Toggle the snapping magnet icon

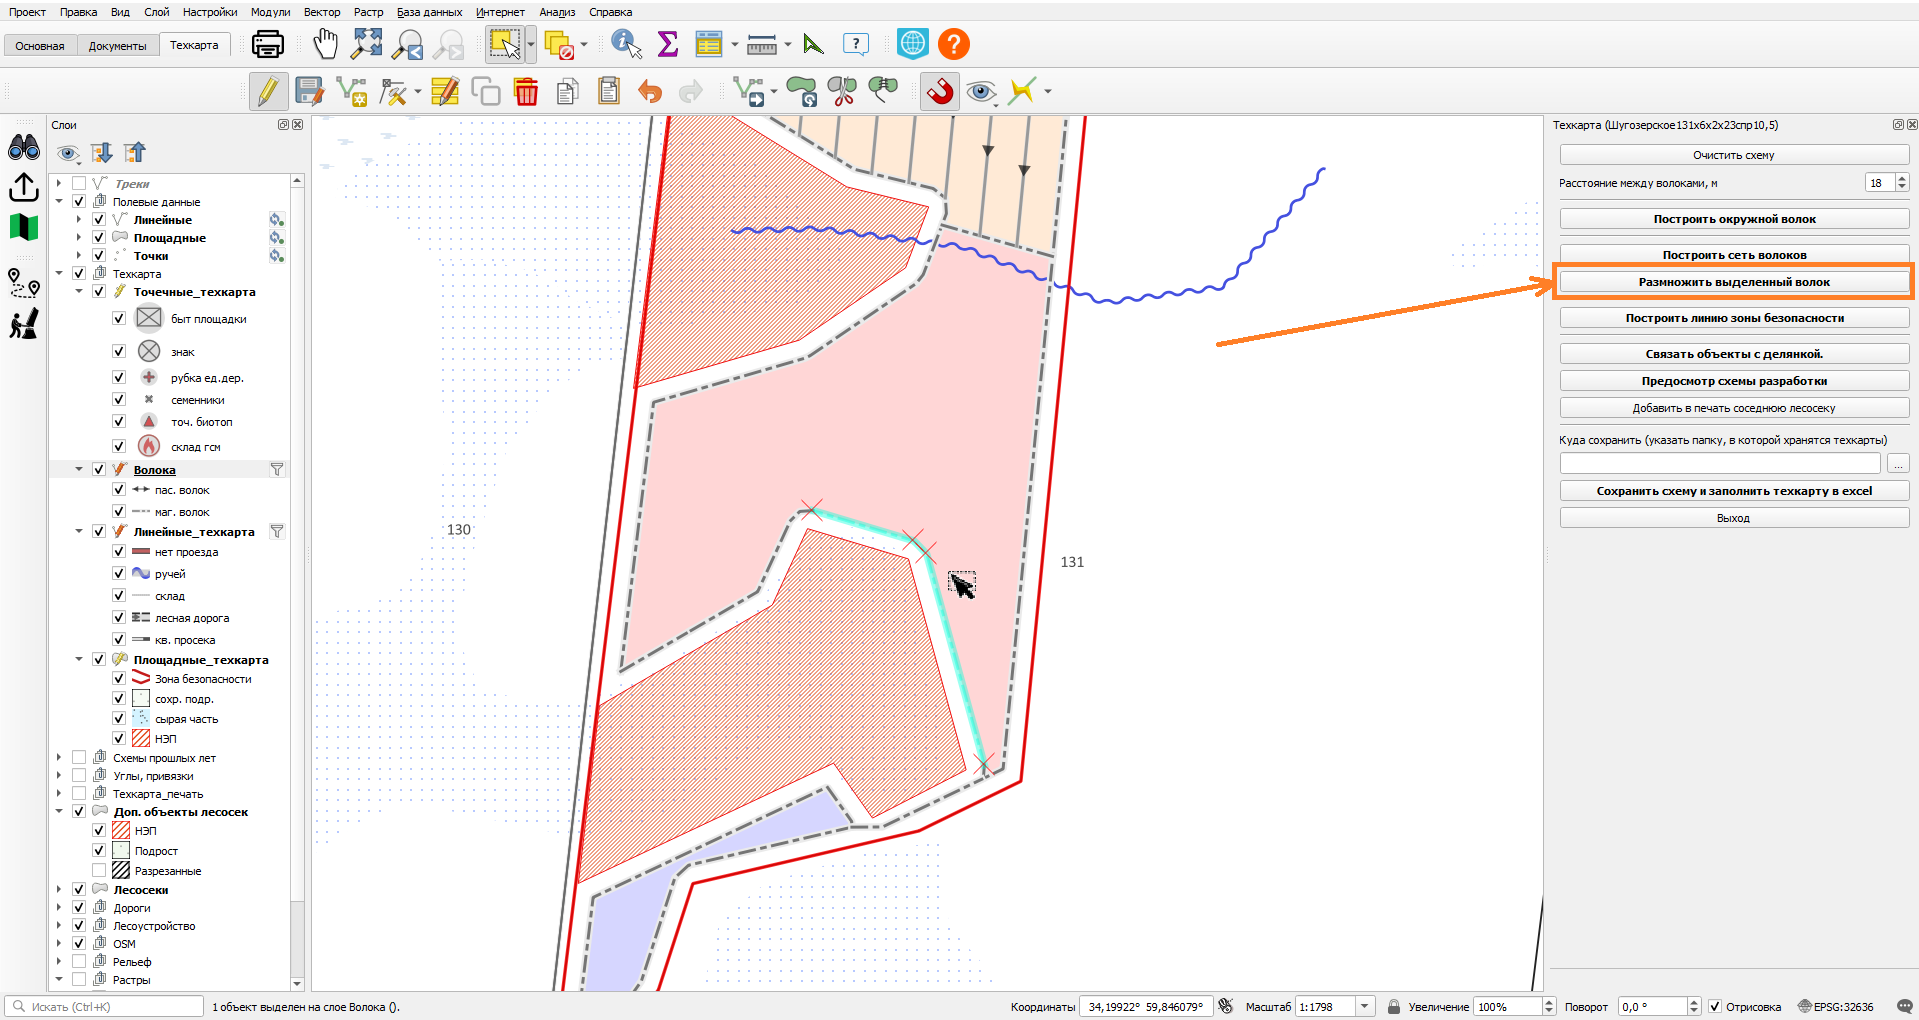939,92
